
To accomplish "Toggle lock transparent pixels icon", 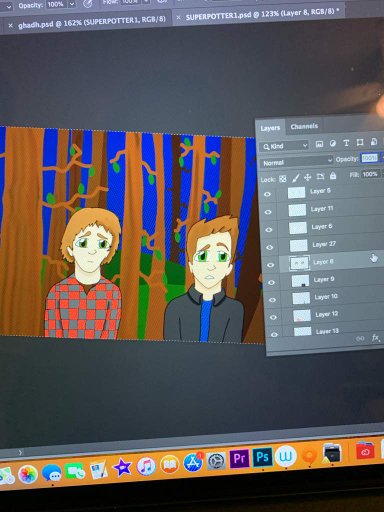I will point(282,179).
